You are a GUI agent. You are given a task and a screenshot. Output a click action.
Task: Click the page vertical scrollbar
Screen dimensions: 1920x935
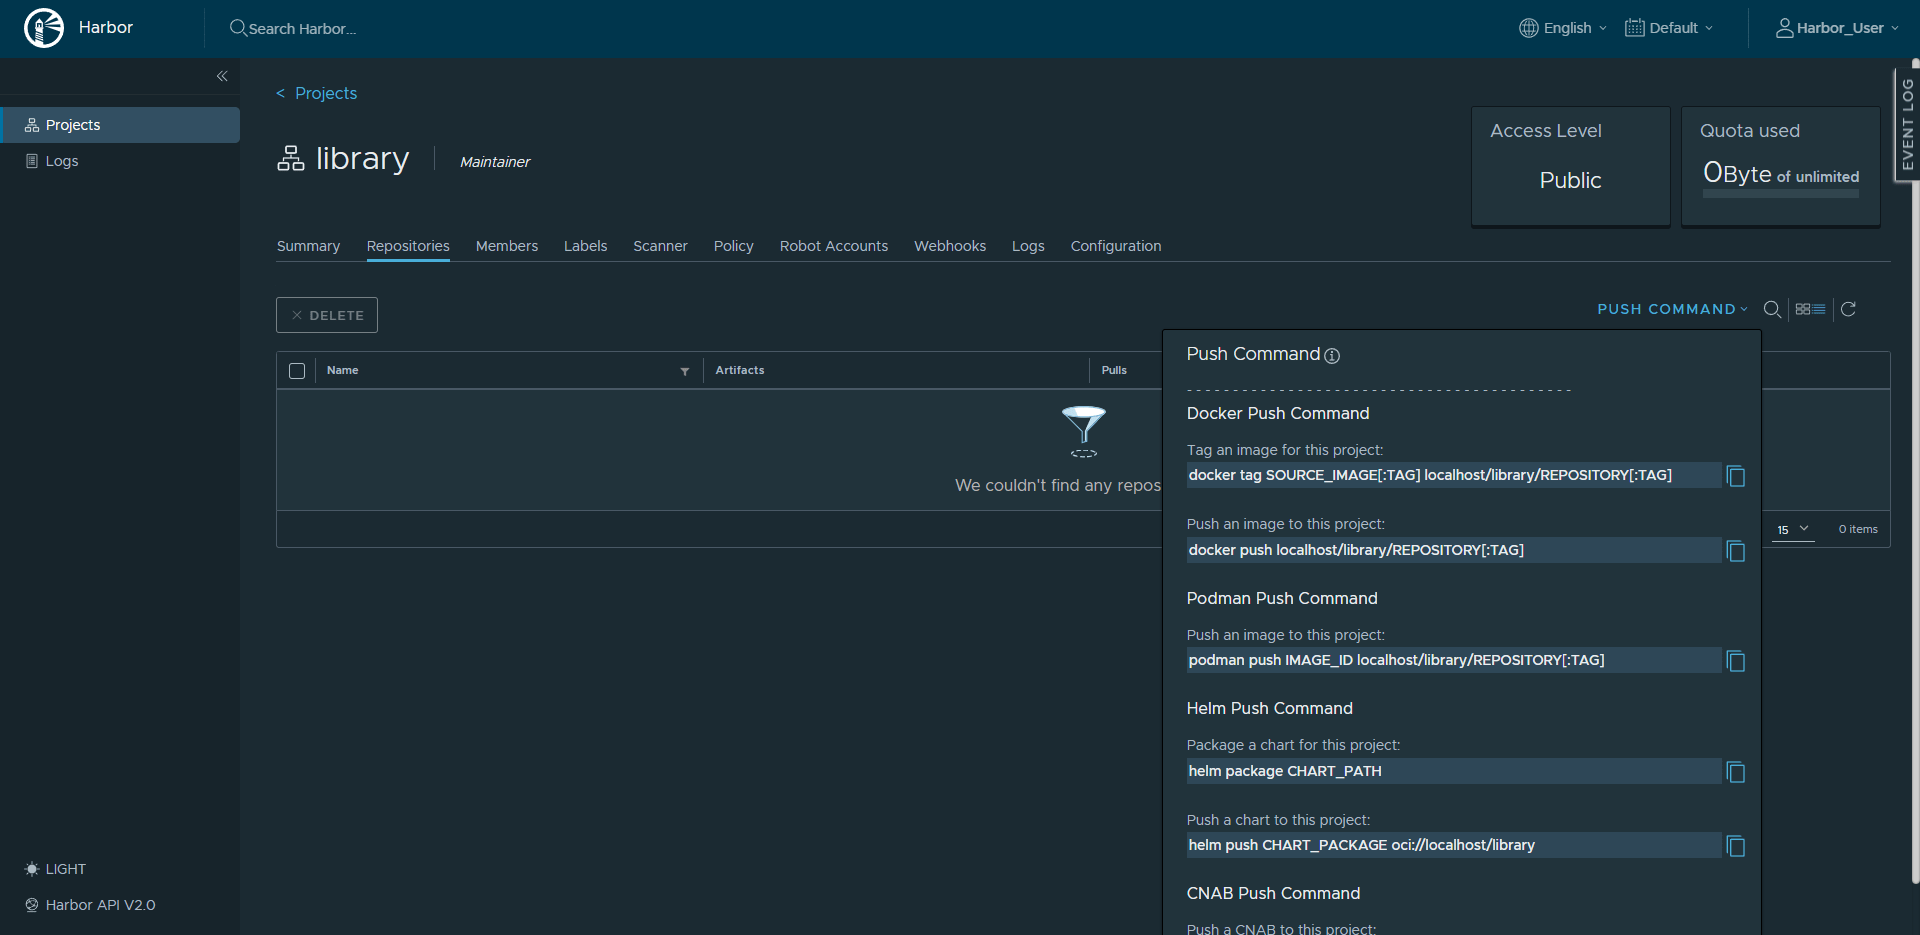(1915, 470)
